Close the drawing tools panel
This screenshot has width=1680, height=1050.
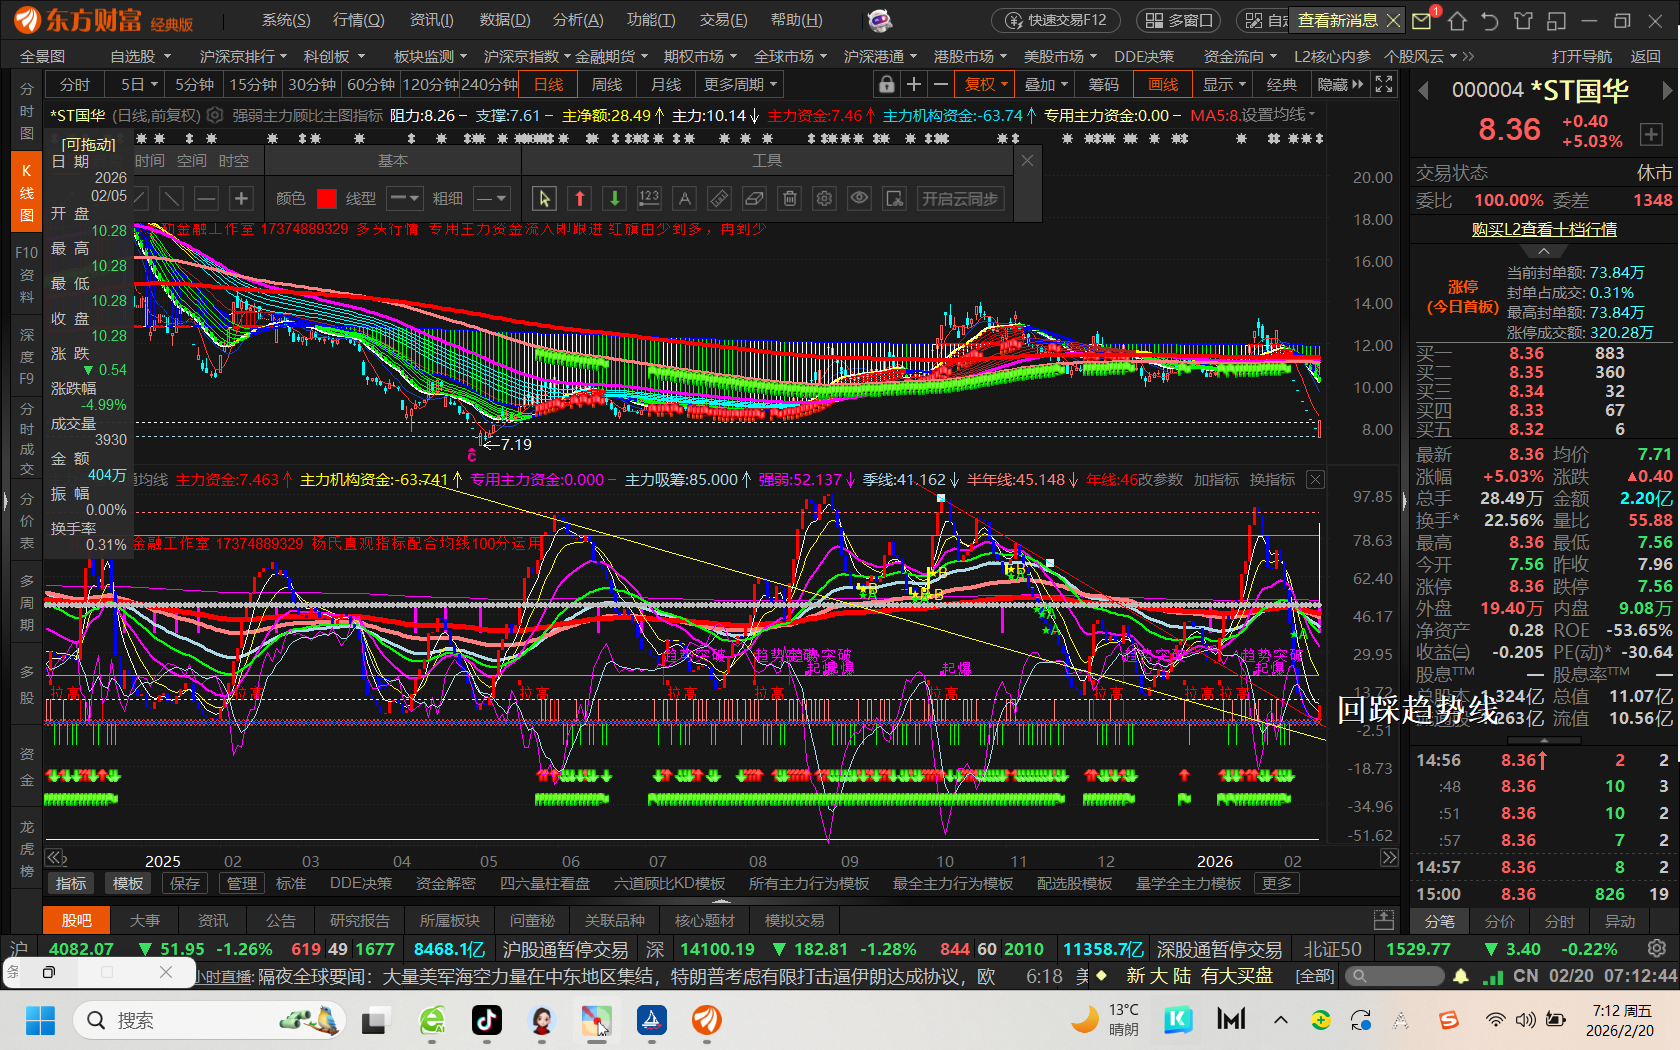(x=1027, y=160)
